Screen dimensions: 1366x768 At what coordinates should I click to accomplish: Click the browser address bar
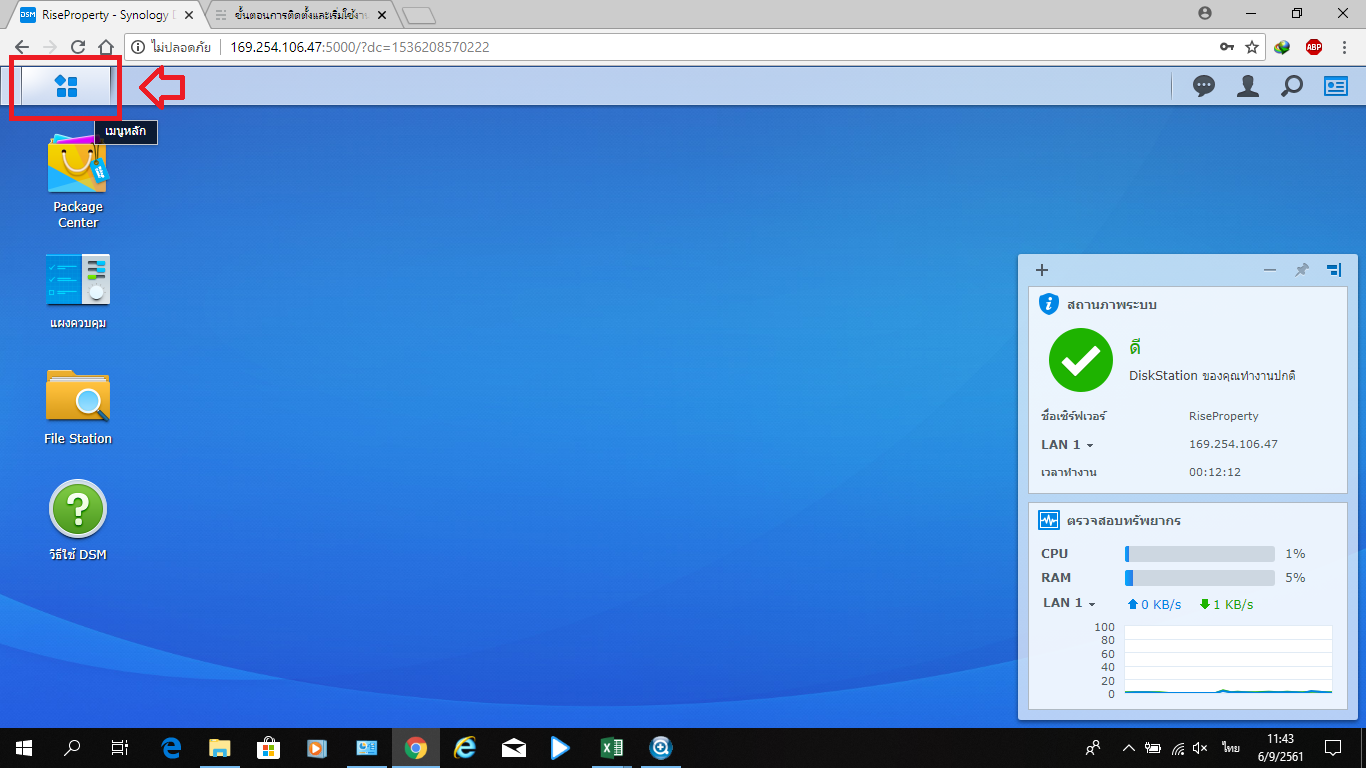pyautogui.click(x=700, y=47)
